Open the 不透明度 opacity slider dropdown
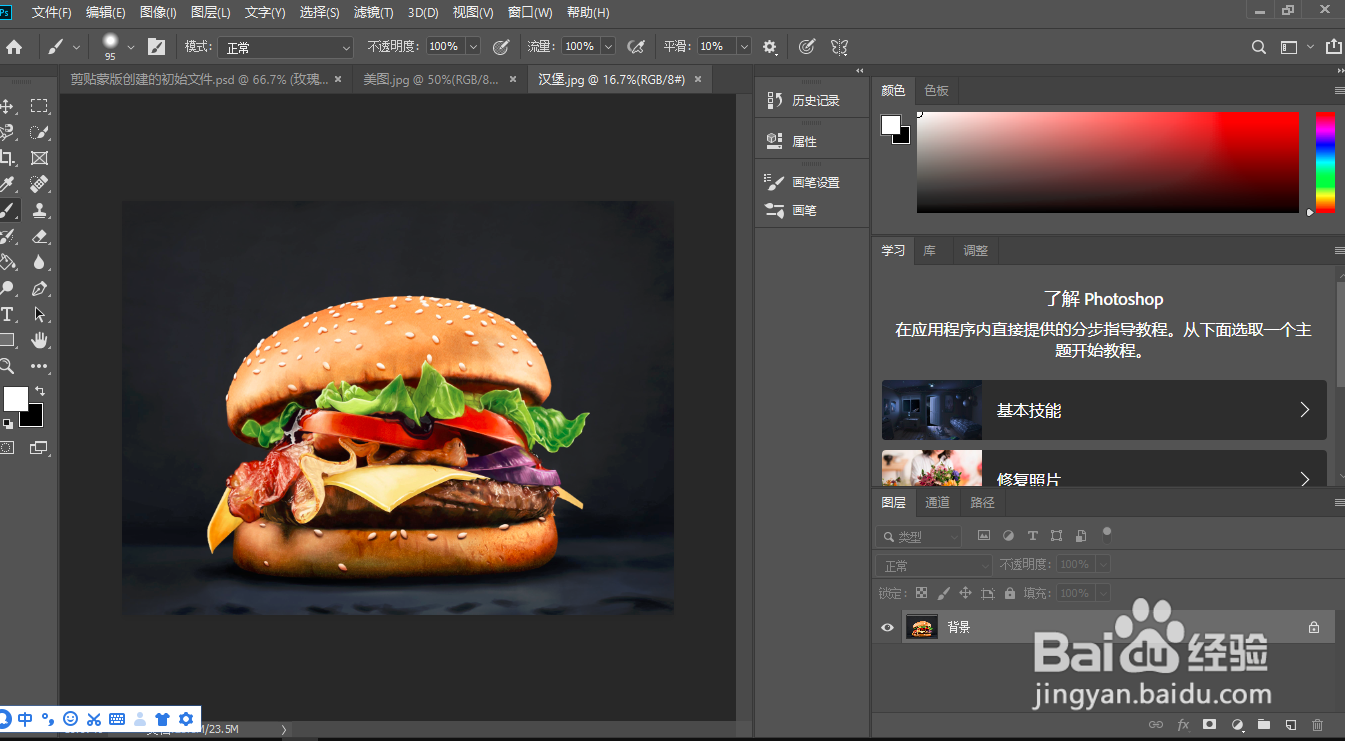Viewport: 1345px width, 741px height. click(x=473, y=46)
